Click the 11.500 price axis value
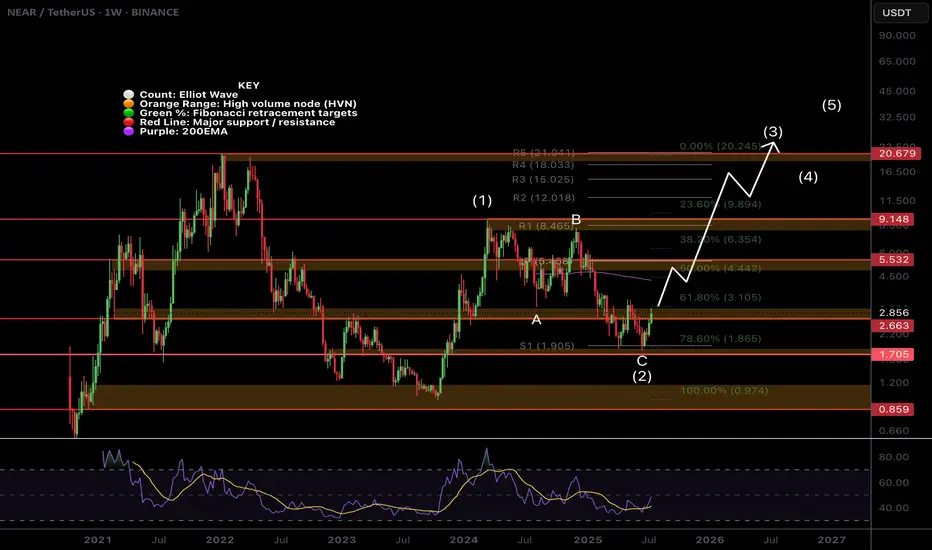The width and height of the screenshot is (932, 550). [x=897, y=201]
